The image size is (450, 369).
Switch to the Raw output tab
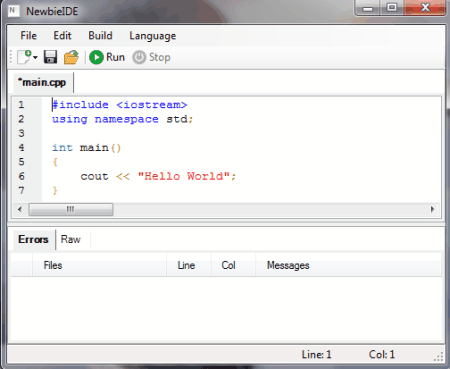(x=71, y=239)
